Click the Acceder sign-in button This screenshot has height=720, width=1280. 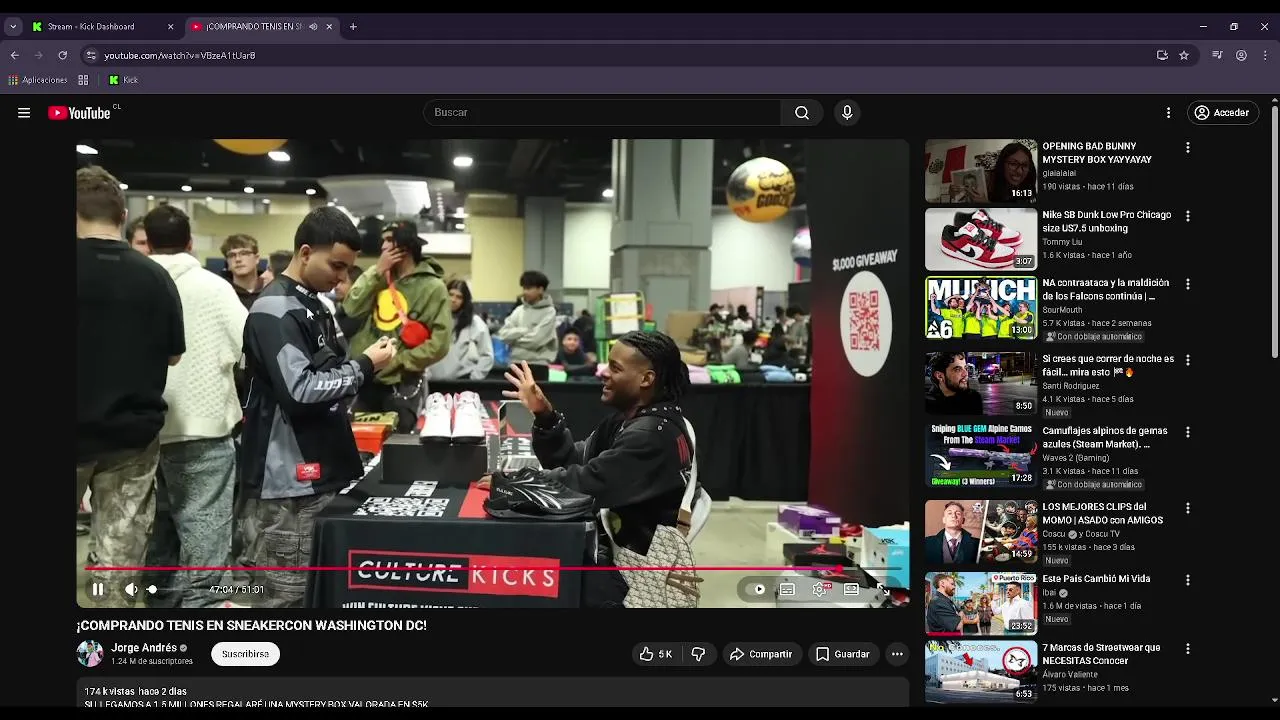click(1222, 113)
